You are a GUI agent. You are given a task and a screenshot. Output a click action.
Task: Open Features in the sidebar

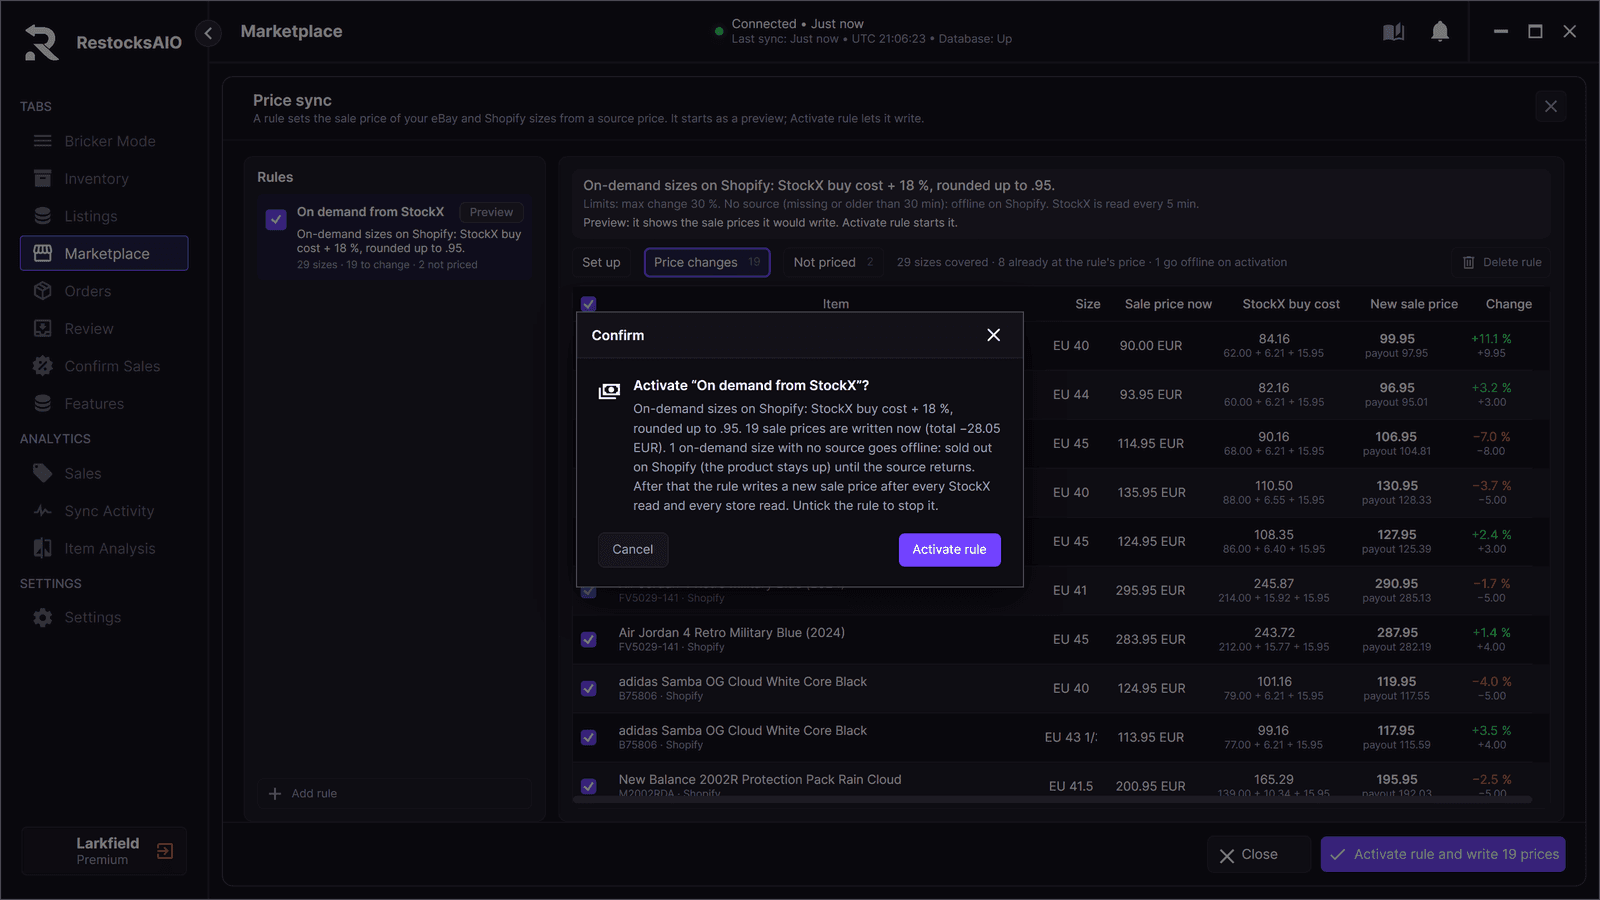(x=104, y=404)
